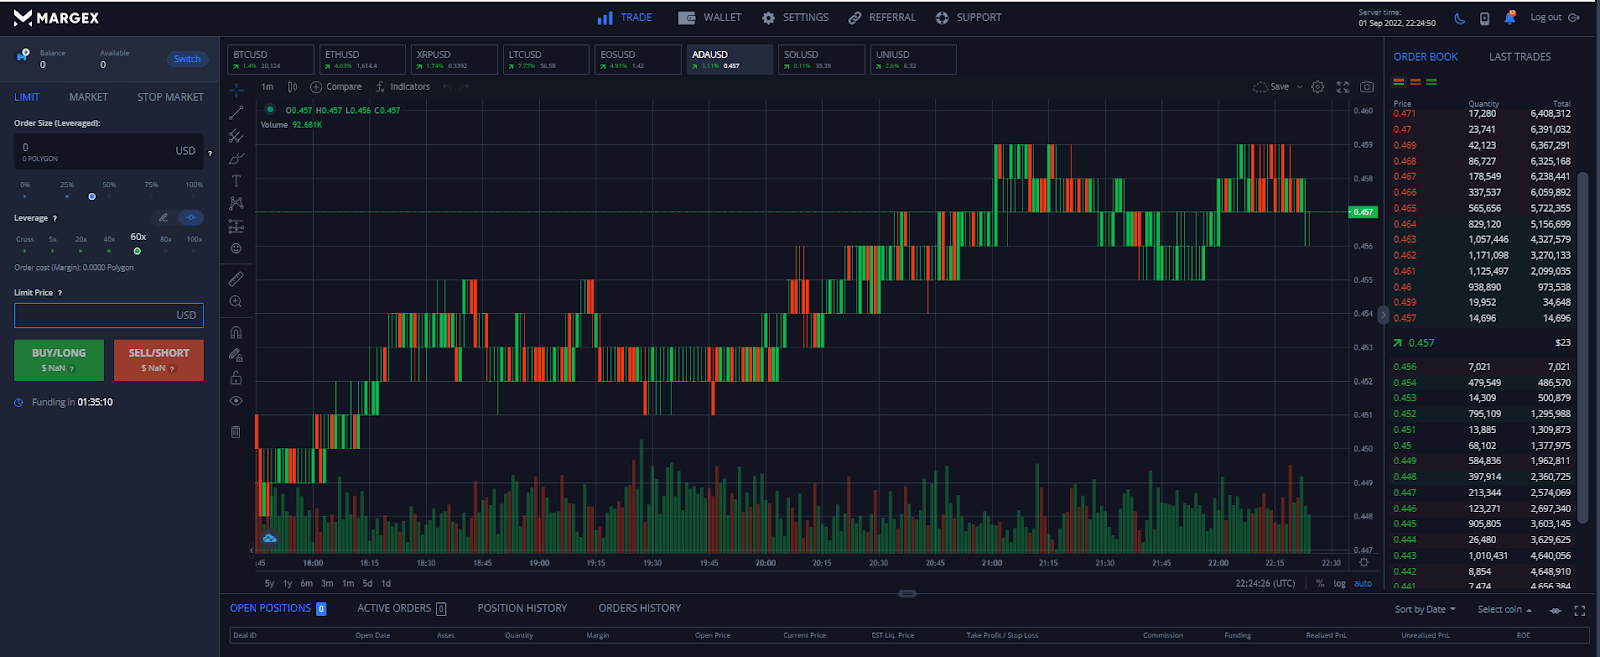Image resolution: width=1600 pixels, height=657 pixels.
Task: Switch to the LAST TRADES tab
Action: pos(1519,57)
